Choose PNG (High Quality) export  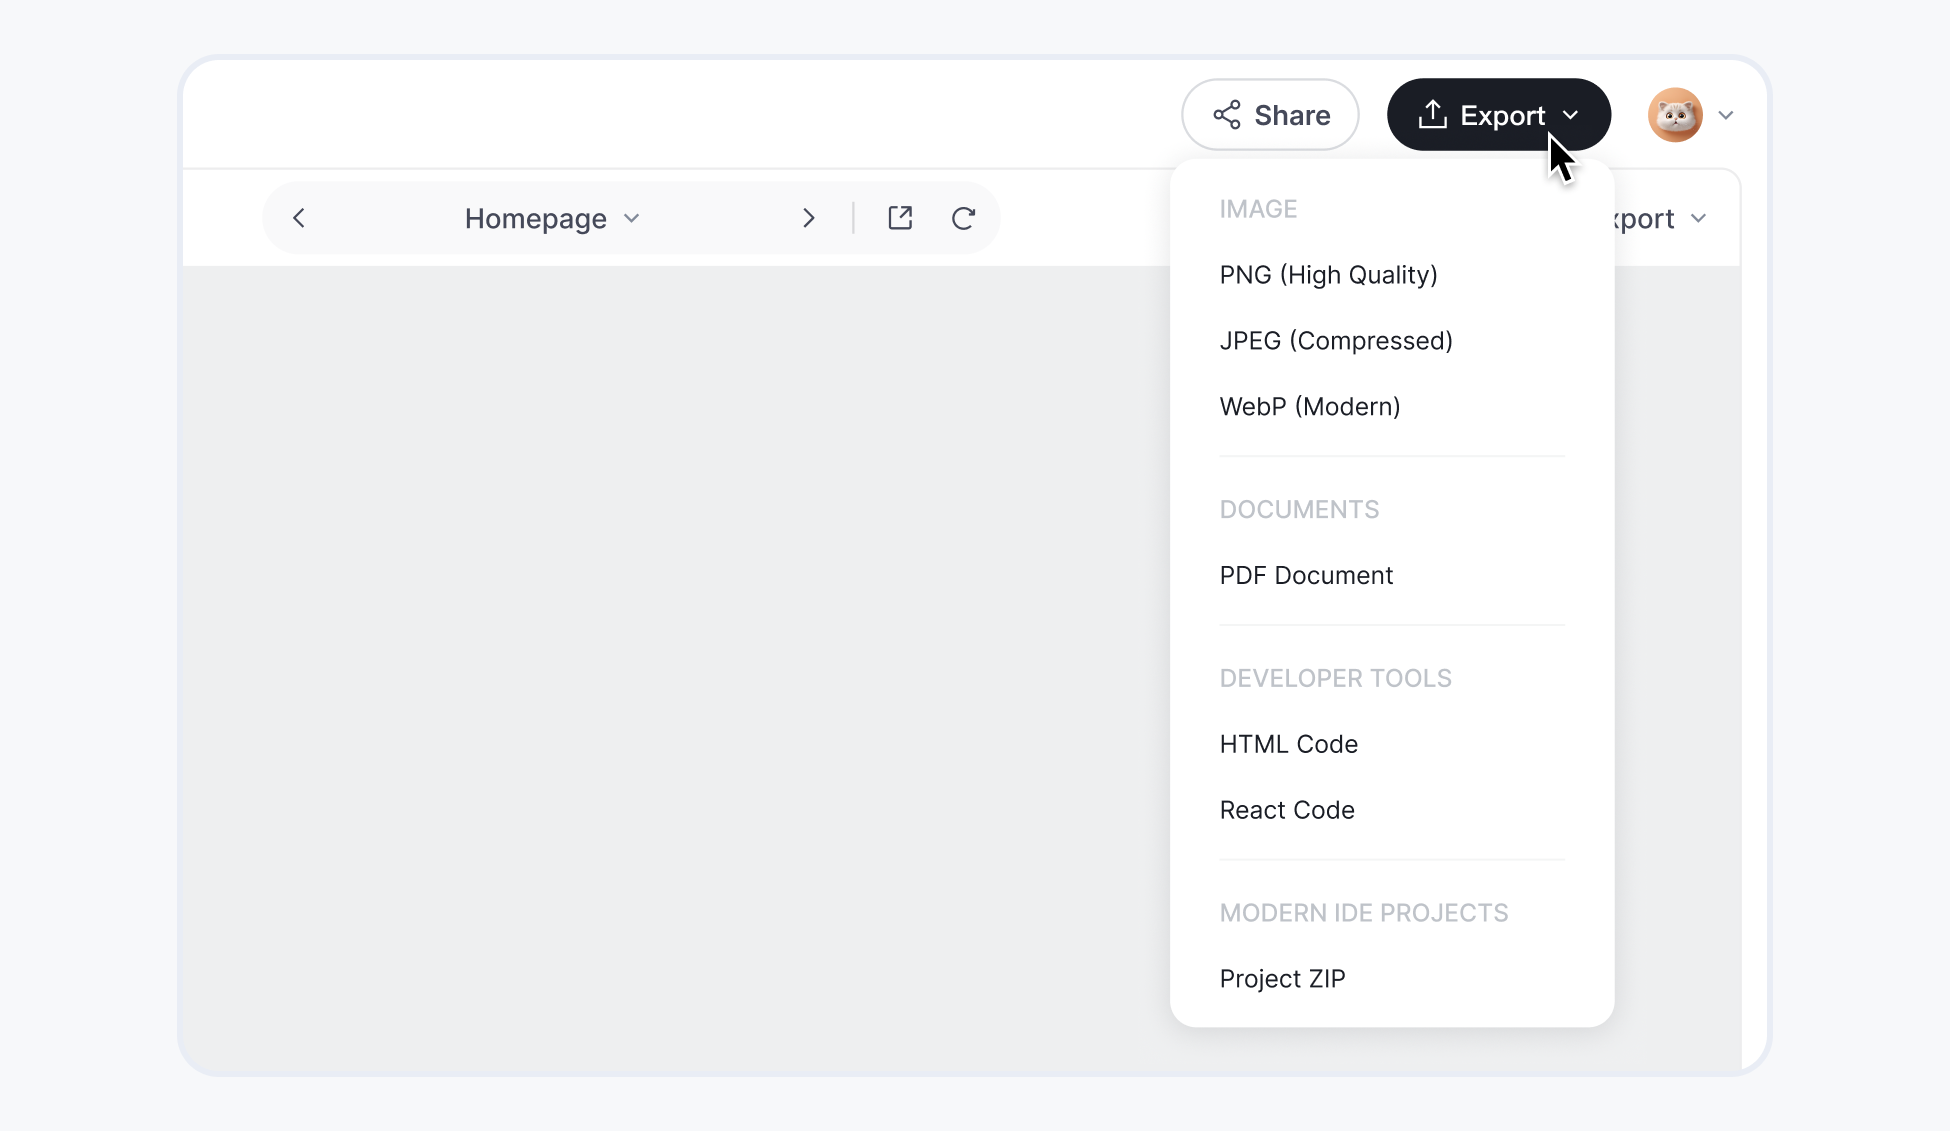(x=1328, y=275)
